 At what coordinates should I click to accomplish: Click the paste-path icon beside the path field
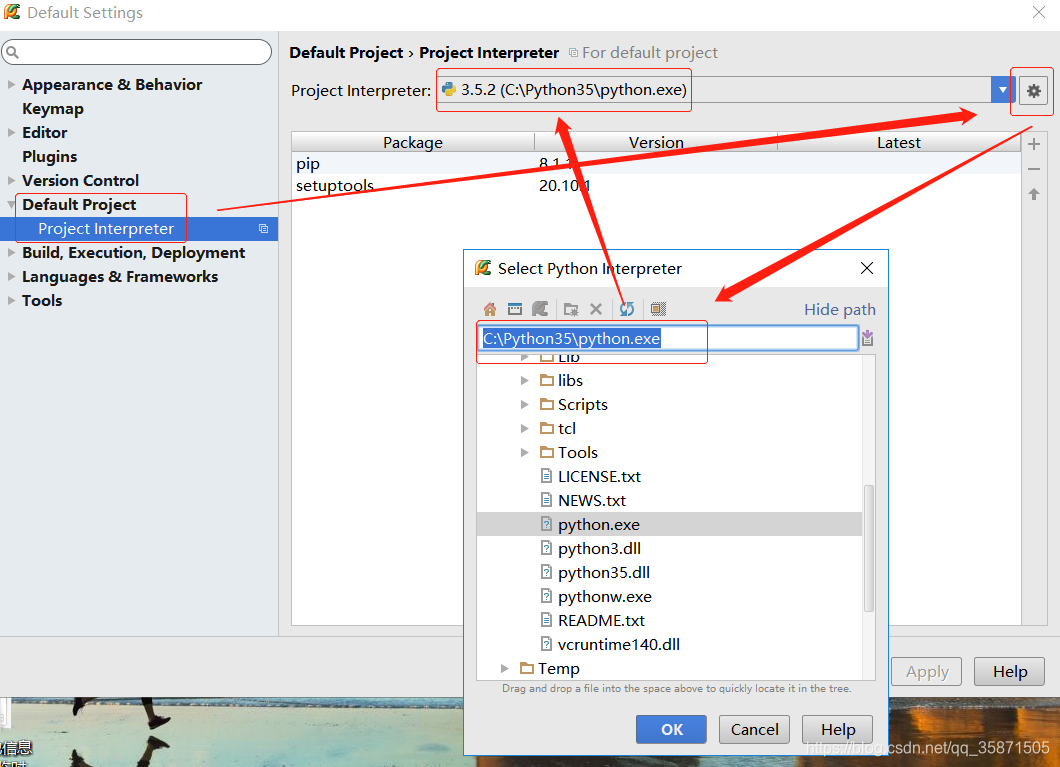[x=866, y=338]
